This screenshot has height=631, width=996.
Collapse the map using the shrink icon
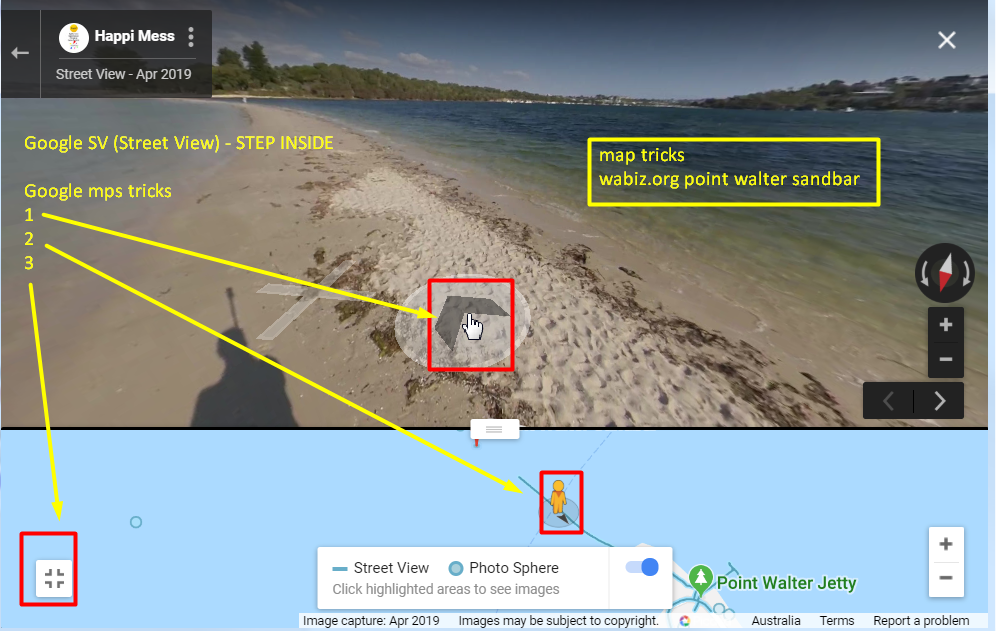pyautogui.click(x=54, y=578)
